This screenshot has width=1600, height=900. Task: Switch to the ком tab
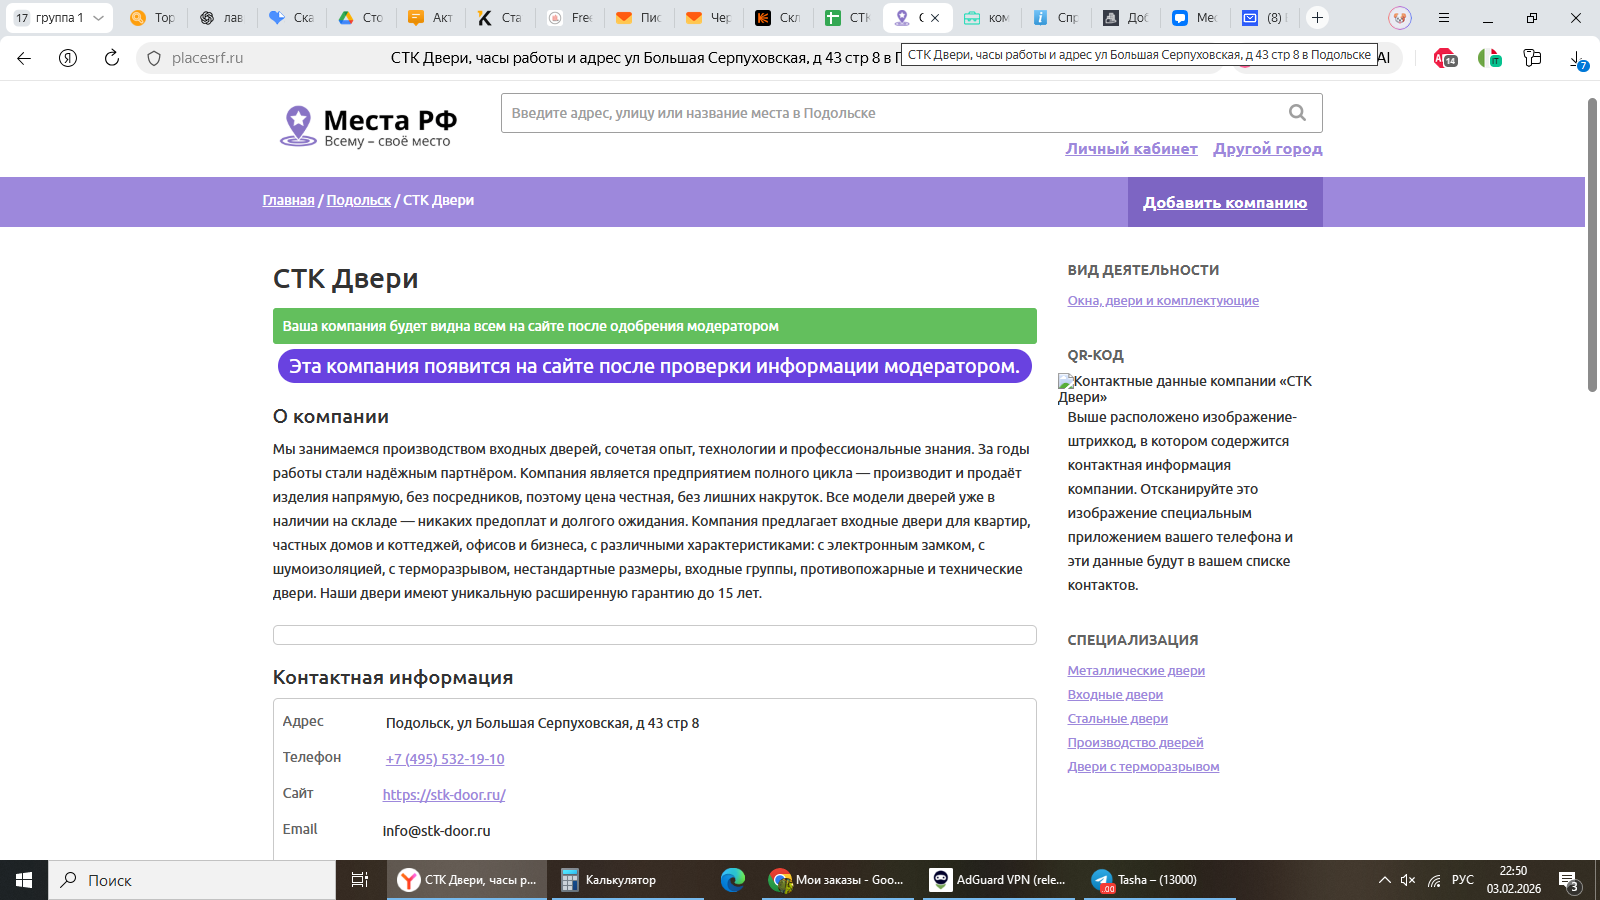[986, 17]
